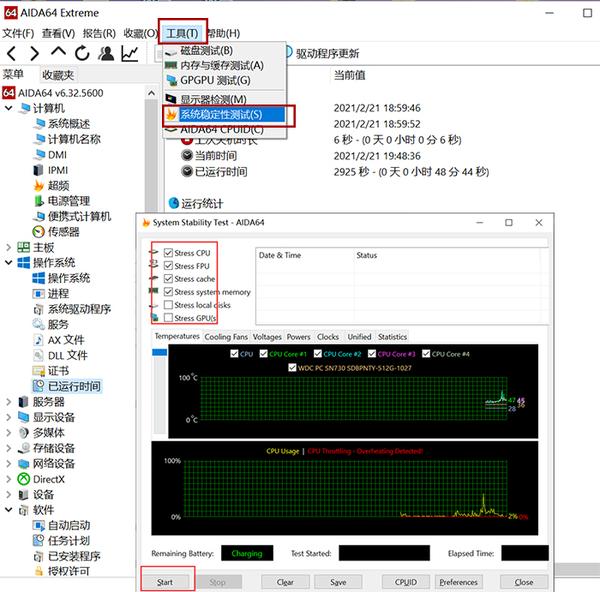The height and width of the screenshot is (592, 600).
Task: Switch to the 收藏夹 favorites tab
Action: pyautogui.click(x=58, y=75)
